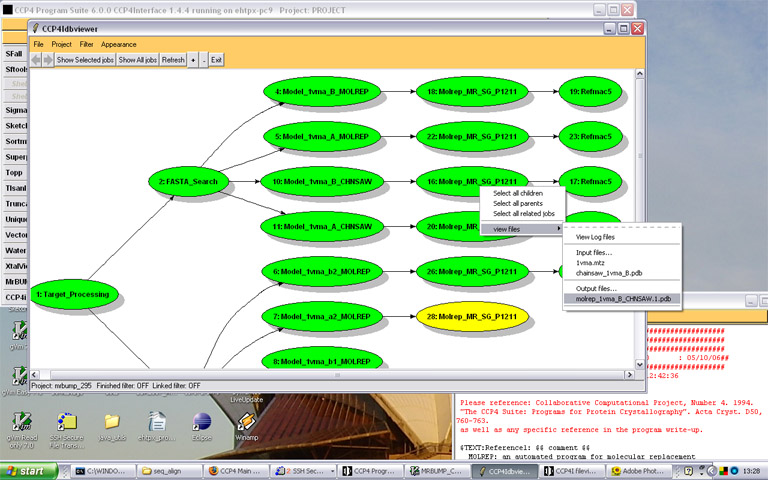Click Show All jobs button
This screenshot has height=480, width=768.
[138, 60]
